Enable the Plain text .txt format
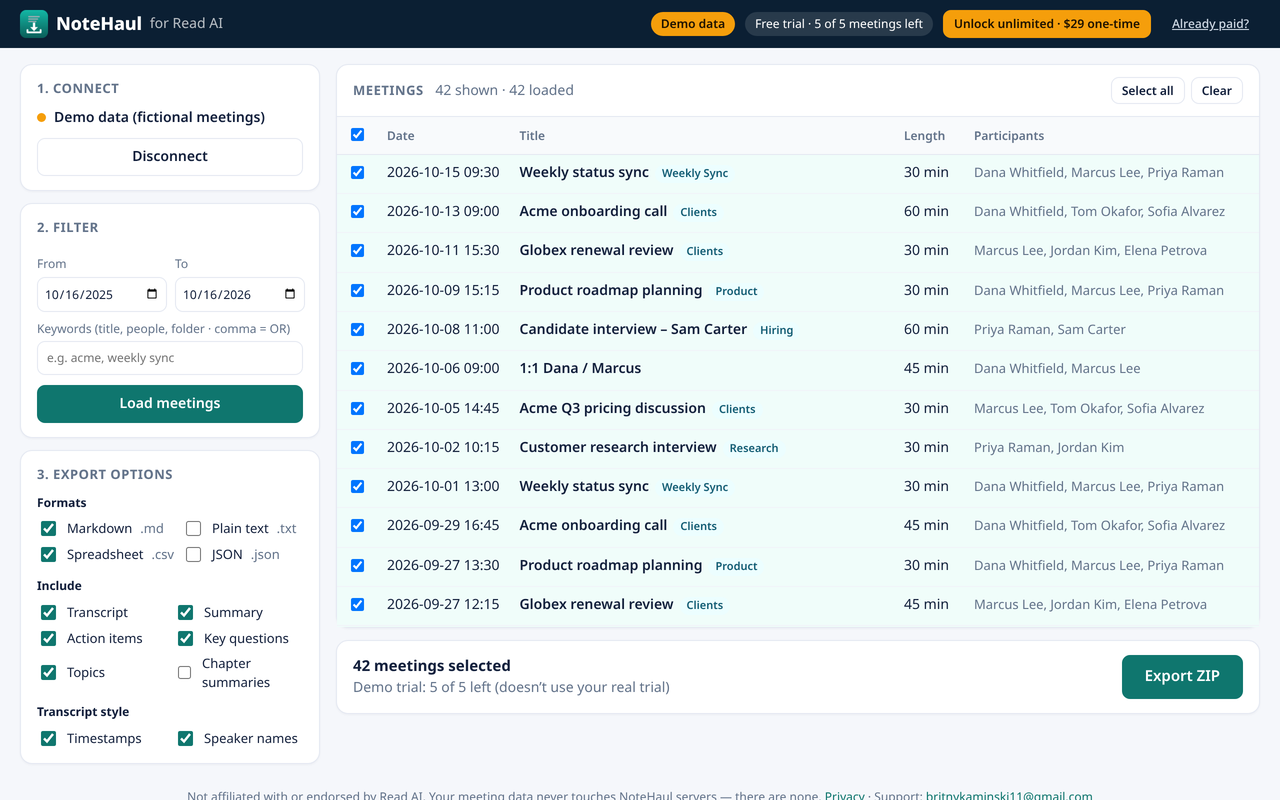 pos(193,528)
